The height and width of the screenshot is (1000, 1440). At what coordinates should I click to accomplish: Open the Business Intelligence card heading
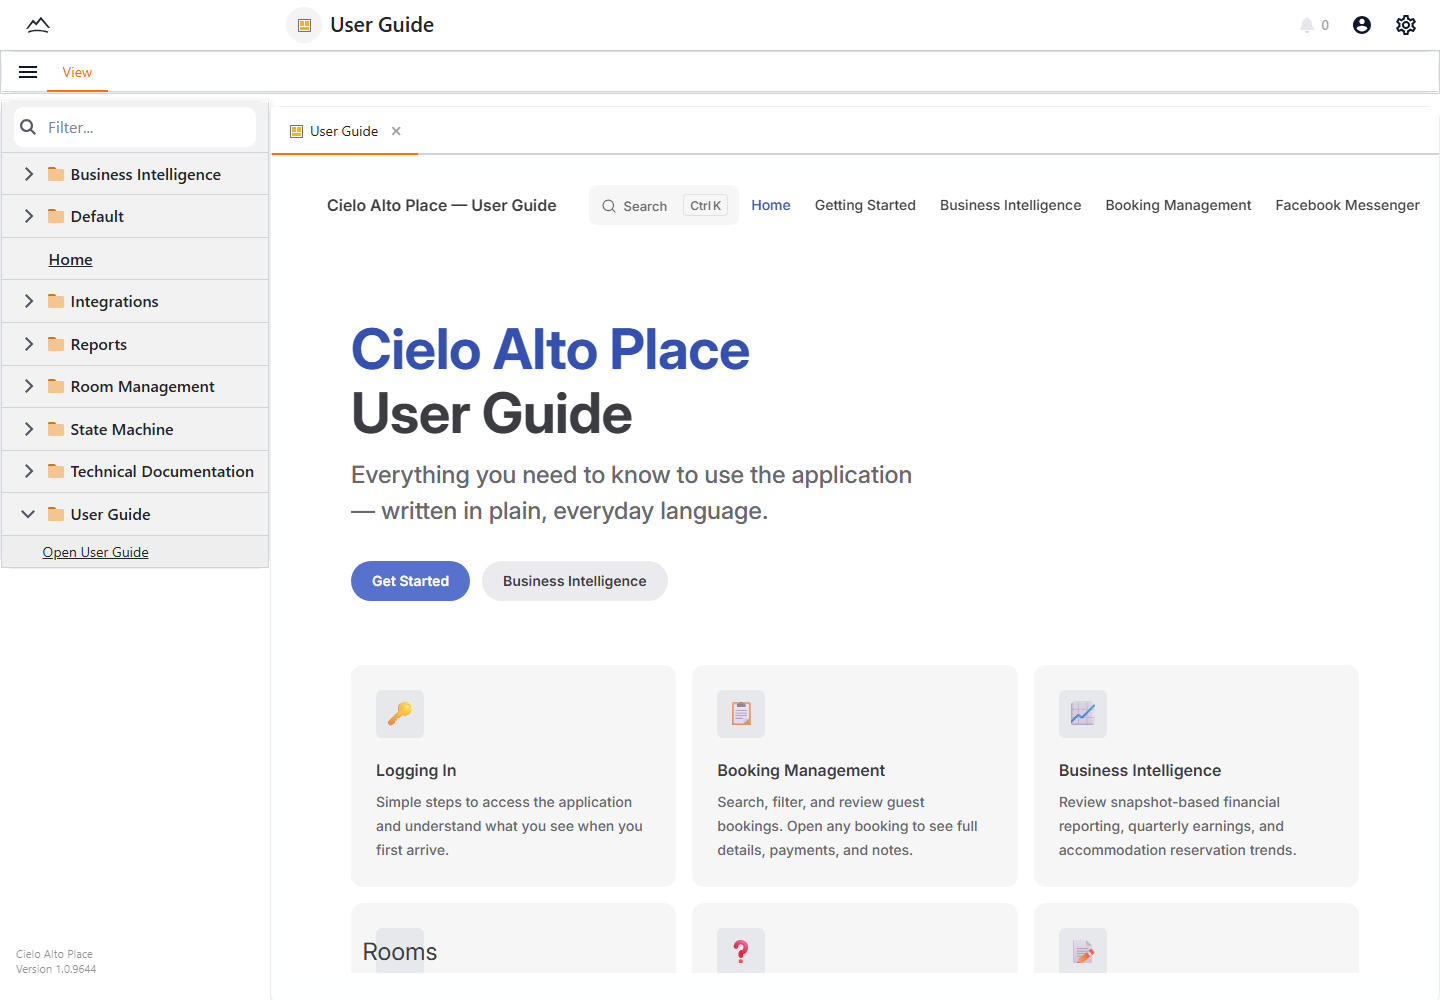click(1140, 770)
